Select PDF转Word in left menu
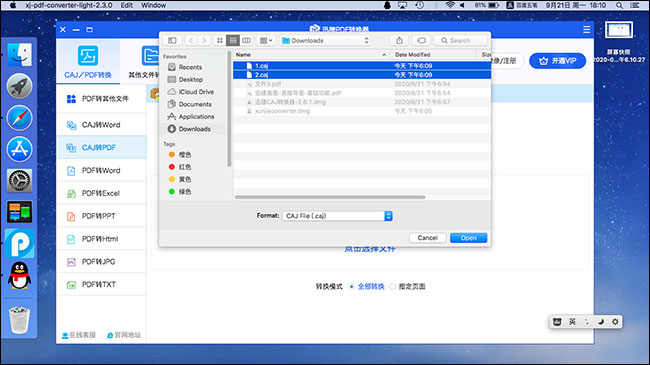Viewport: 650px width, 365px height. click(x=101, y=170)
